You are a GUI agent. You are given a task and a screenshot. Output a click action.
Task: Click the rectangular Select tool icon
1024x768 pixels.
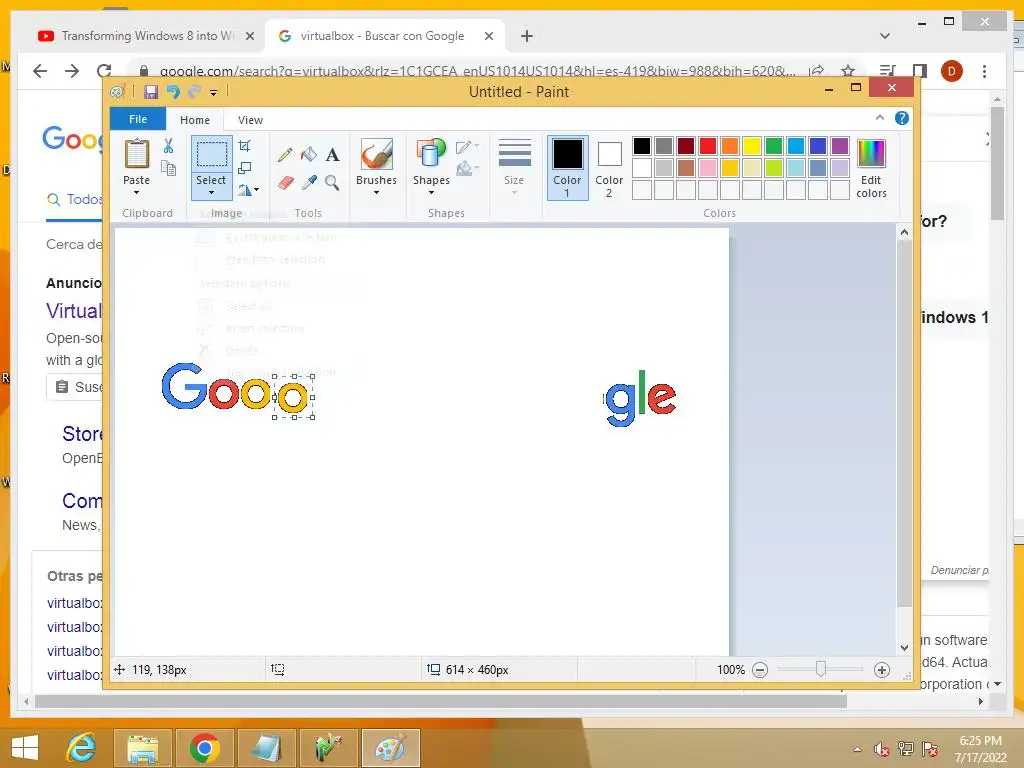(212, 154)
